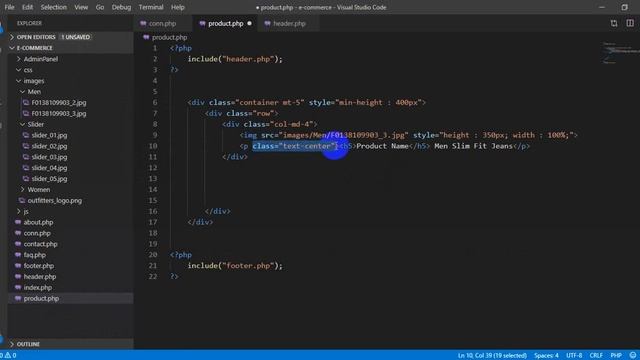Collapse the Slider folder
Screen dimensions: 640x360
click(x=36, y=124)
